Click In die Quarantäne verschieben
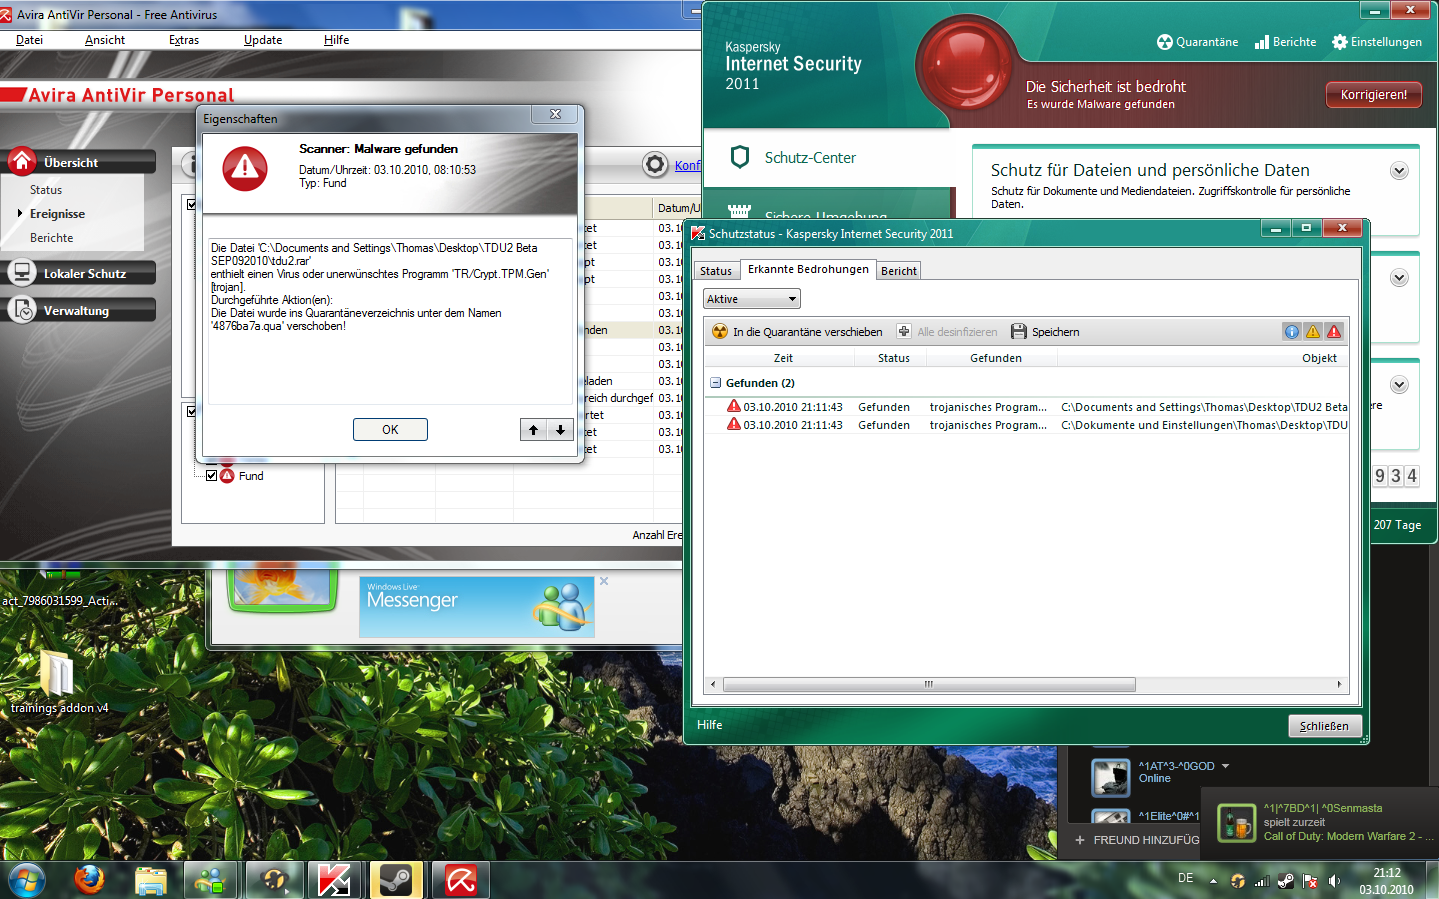The width and height of the screenshot is (1439, 899). coord(797,332)
